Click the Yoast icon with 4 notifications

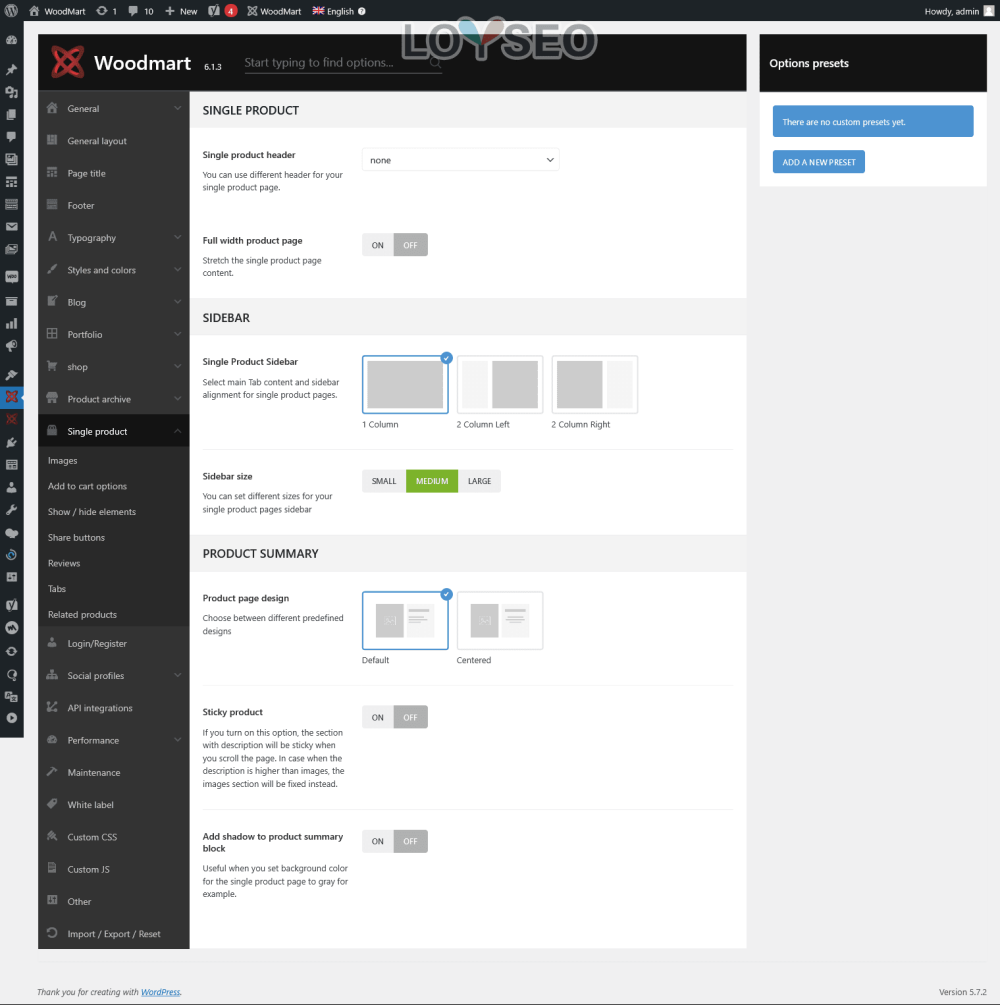pos(222,11)
